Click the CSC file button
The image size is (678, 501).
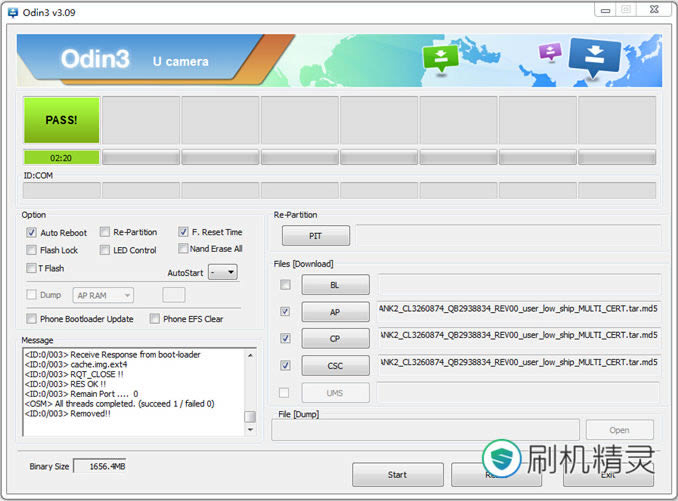click(335, 366)
